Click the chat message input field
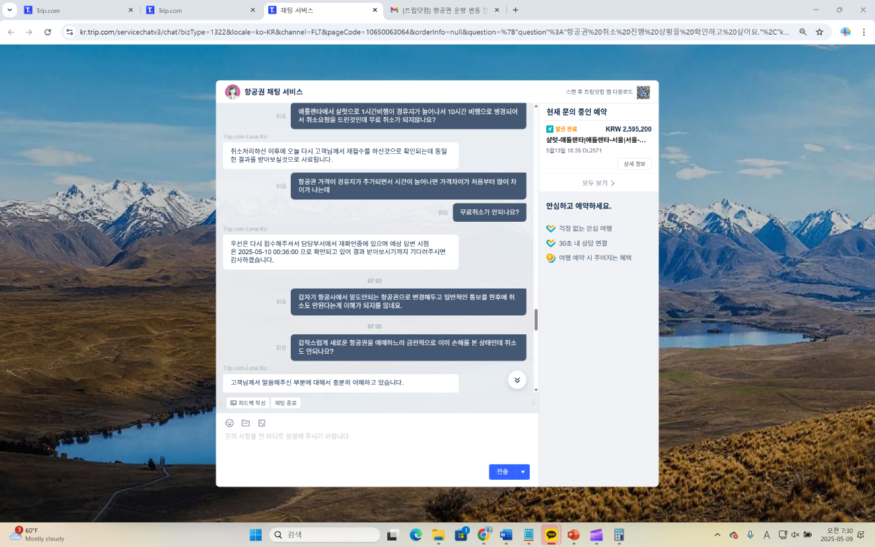875x547 pixels. 377,436
